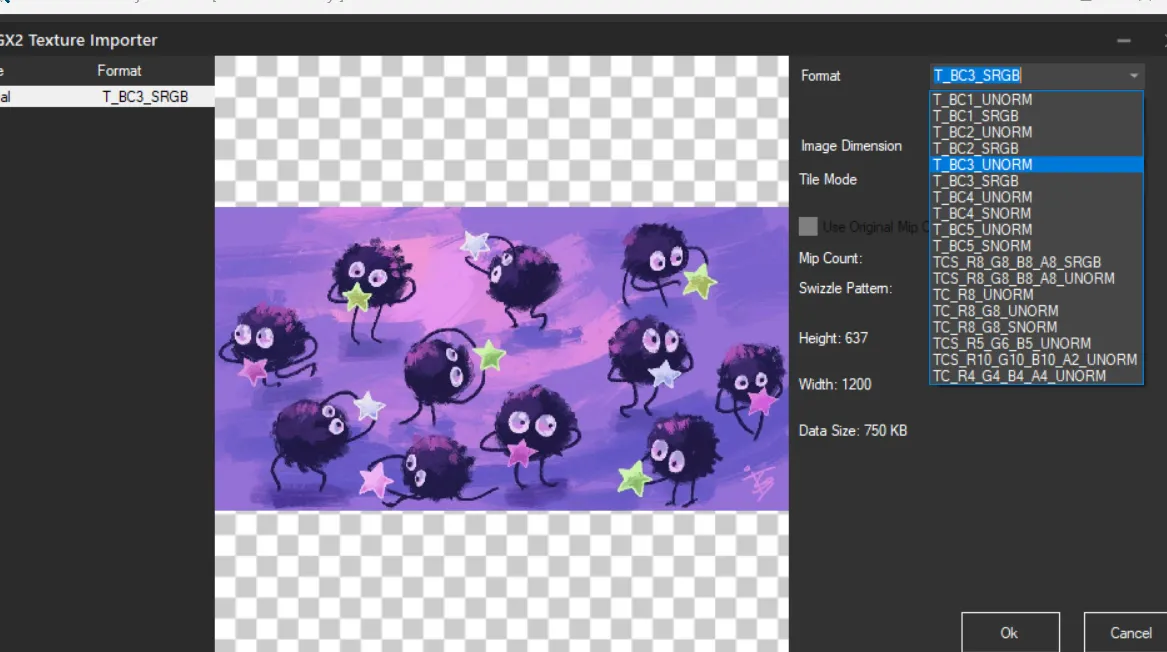Choose highlighted T_BC3_UNORM option
The image size is (1167, 652).
tap(983, 165)
